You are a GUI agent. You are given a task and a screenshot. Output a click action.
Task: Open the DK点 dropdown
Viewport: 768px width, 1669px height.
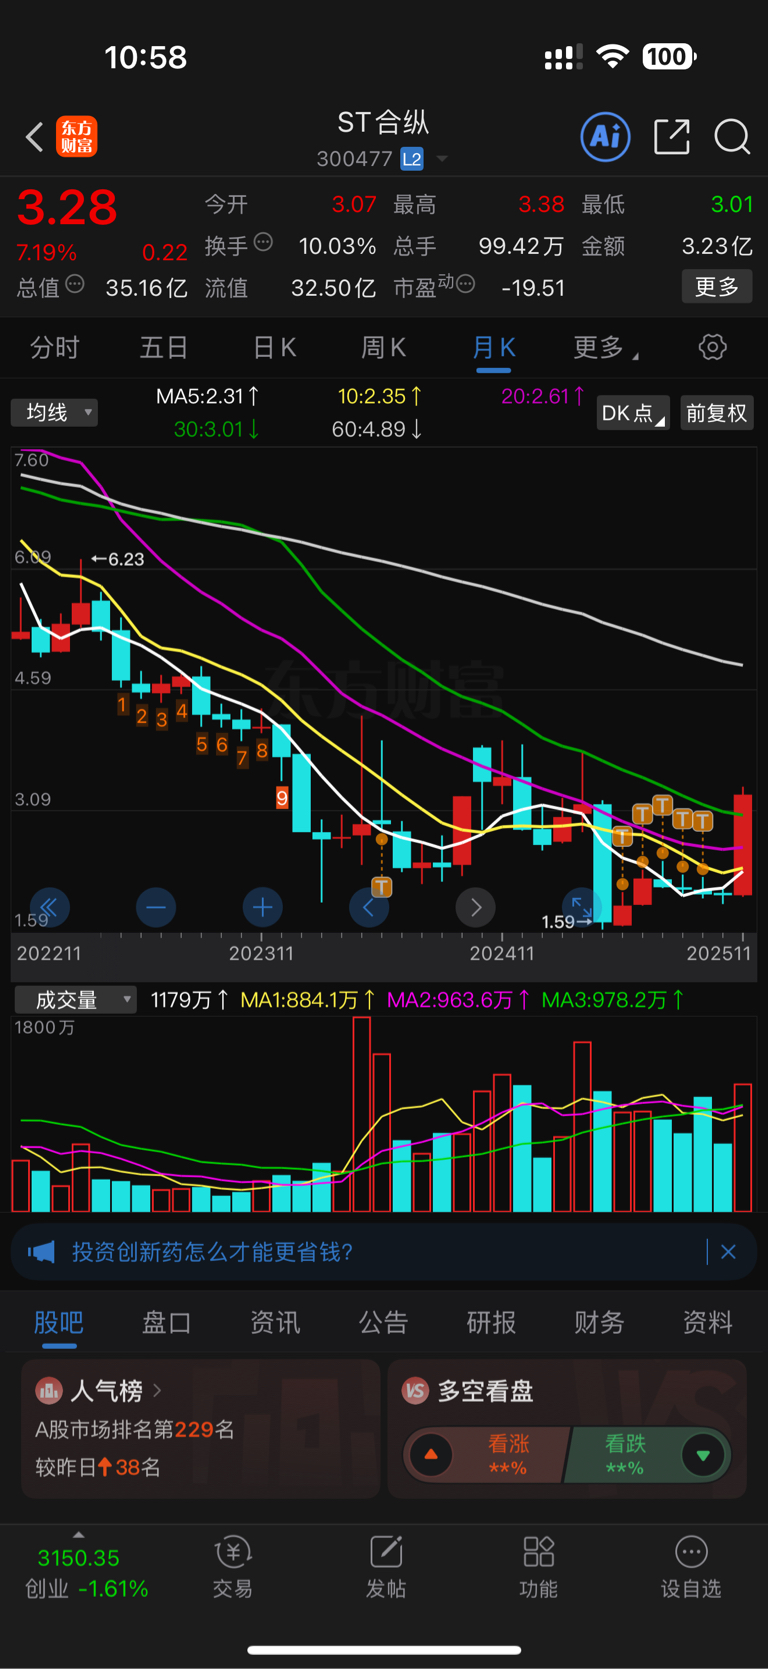tap(633, 413)
